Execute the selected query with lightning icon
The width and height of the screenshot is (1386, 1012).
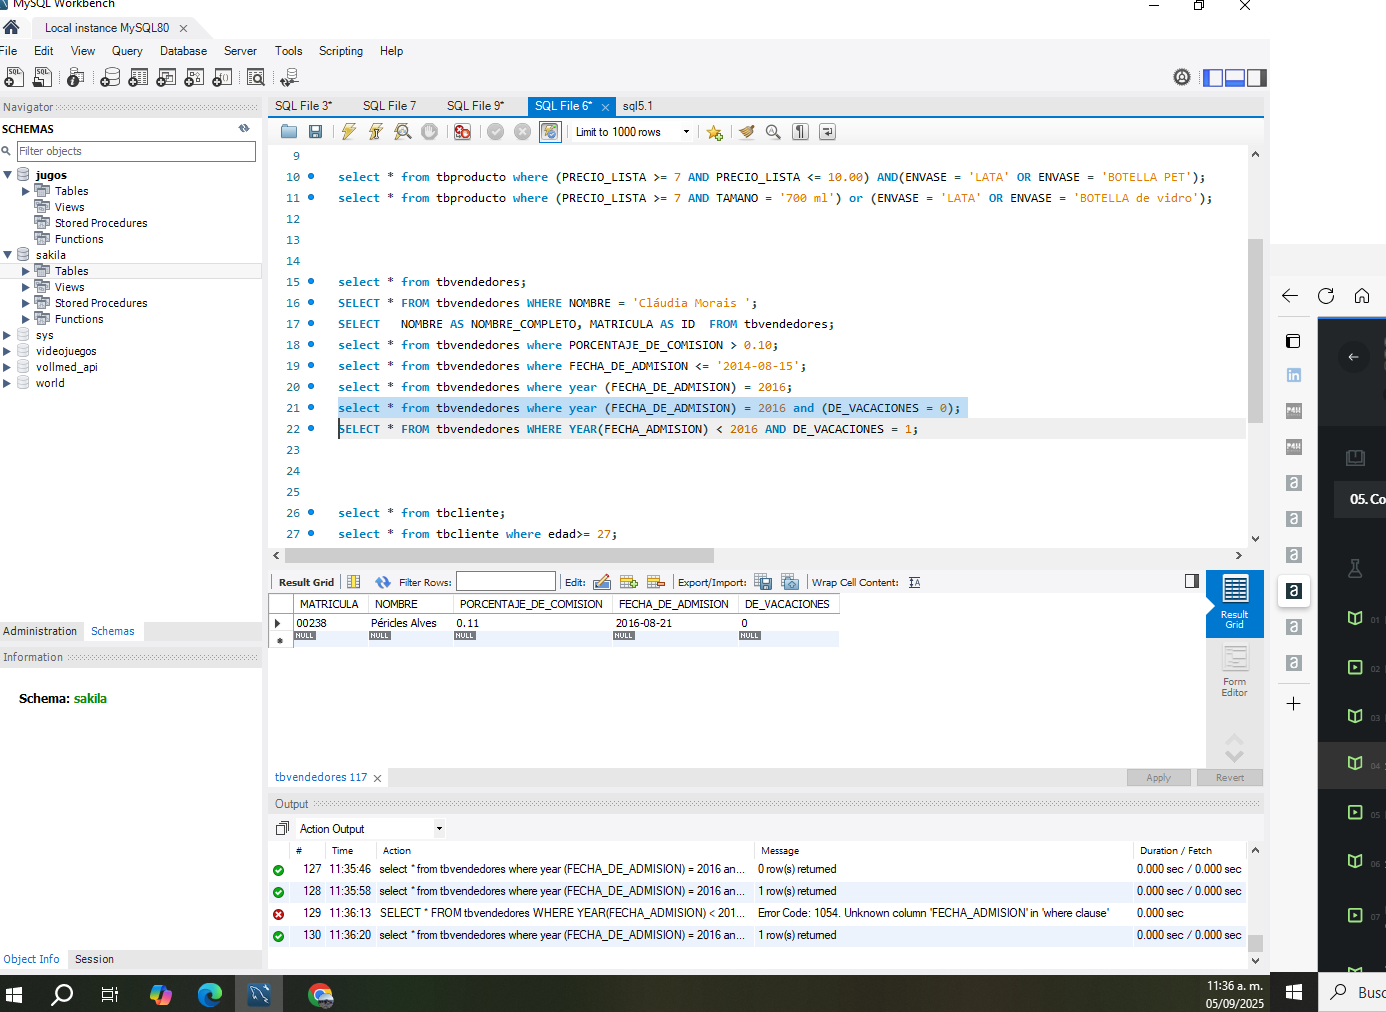click(x=348, y=132)
